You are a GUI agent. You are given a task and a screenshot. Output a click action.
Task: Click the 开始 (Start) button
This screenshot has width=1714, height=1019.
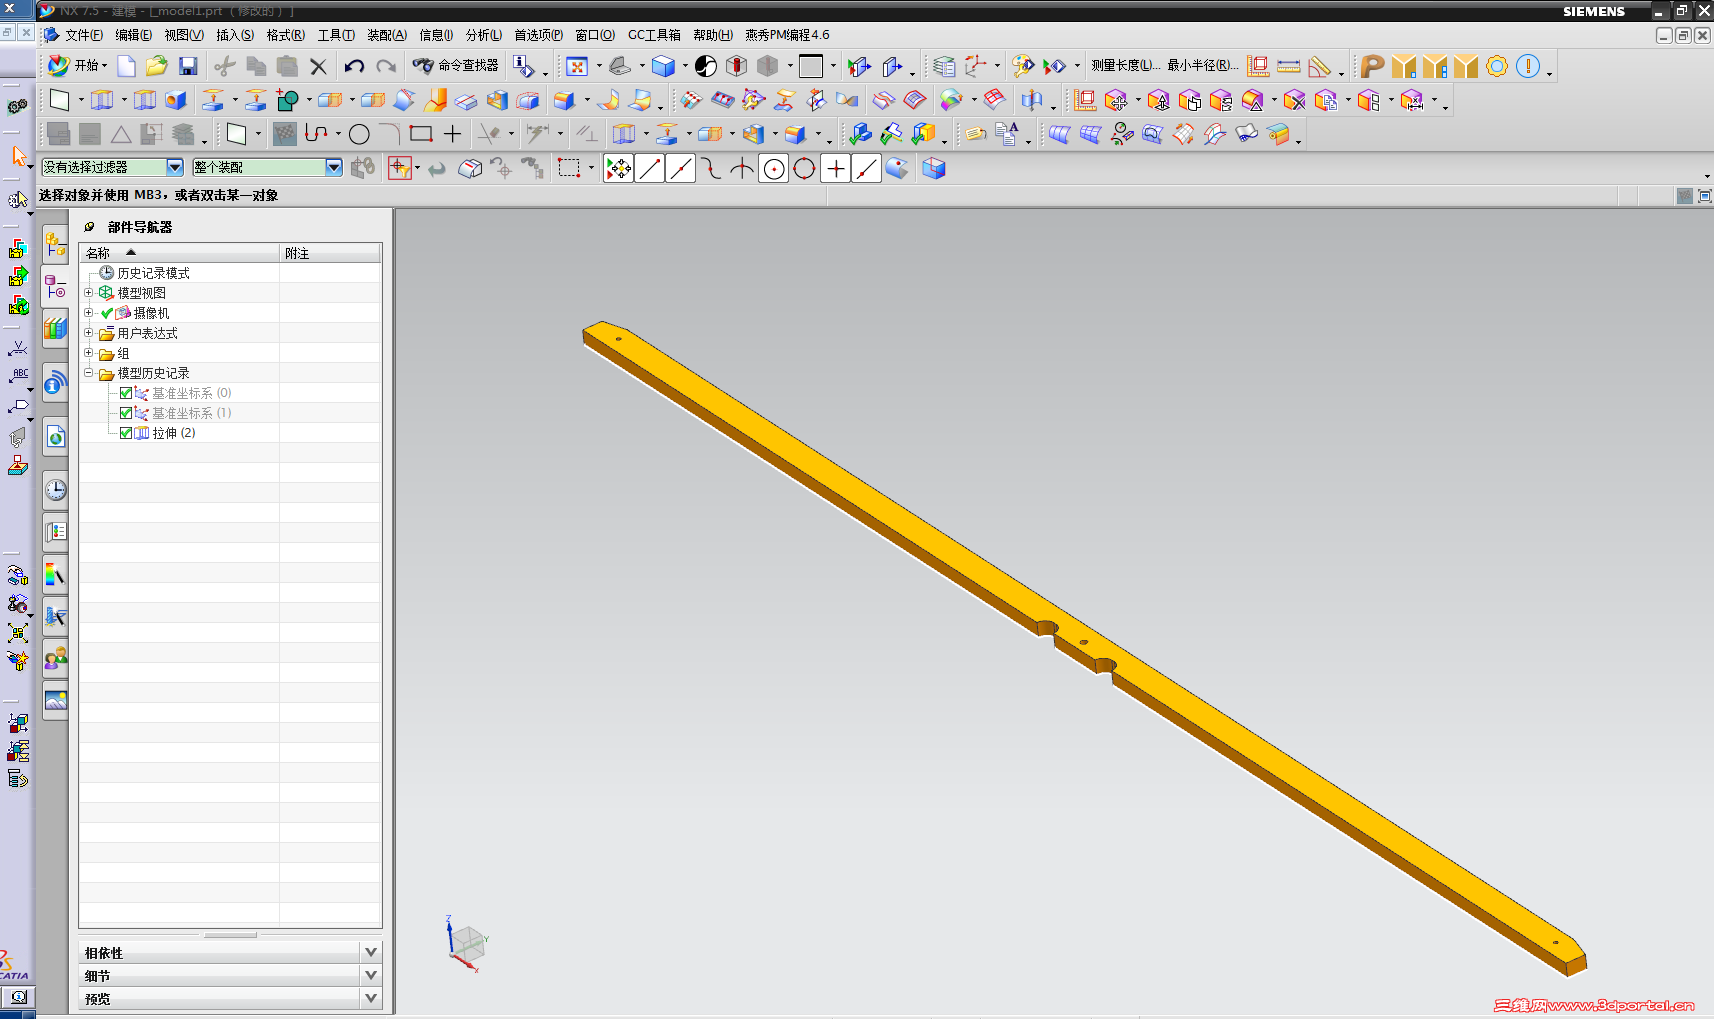(x=77, y=66)
